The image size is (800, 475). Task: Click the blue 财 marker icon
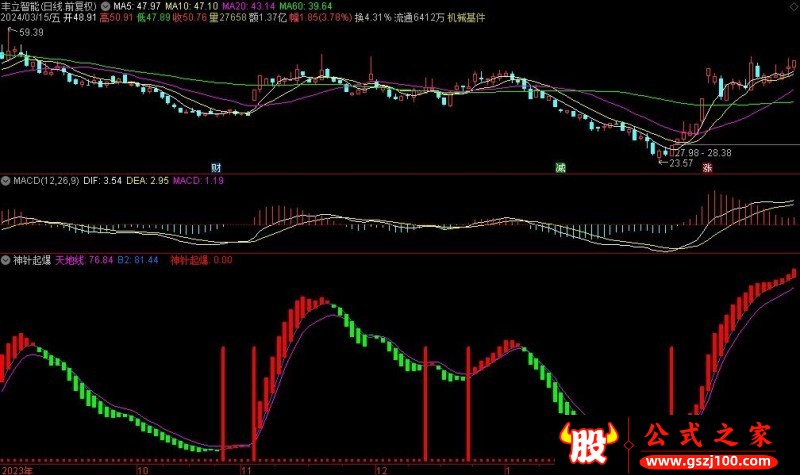214,167
